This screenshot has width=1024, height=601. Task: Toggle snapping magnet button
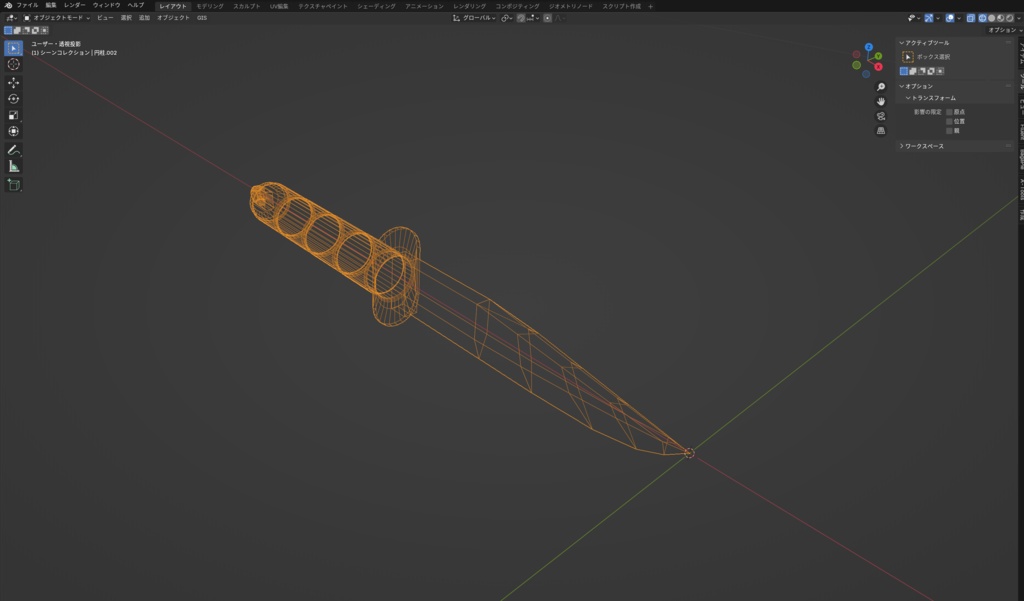[521, 18]
